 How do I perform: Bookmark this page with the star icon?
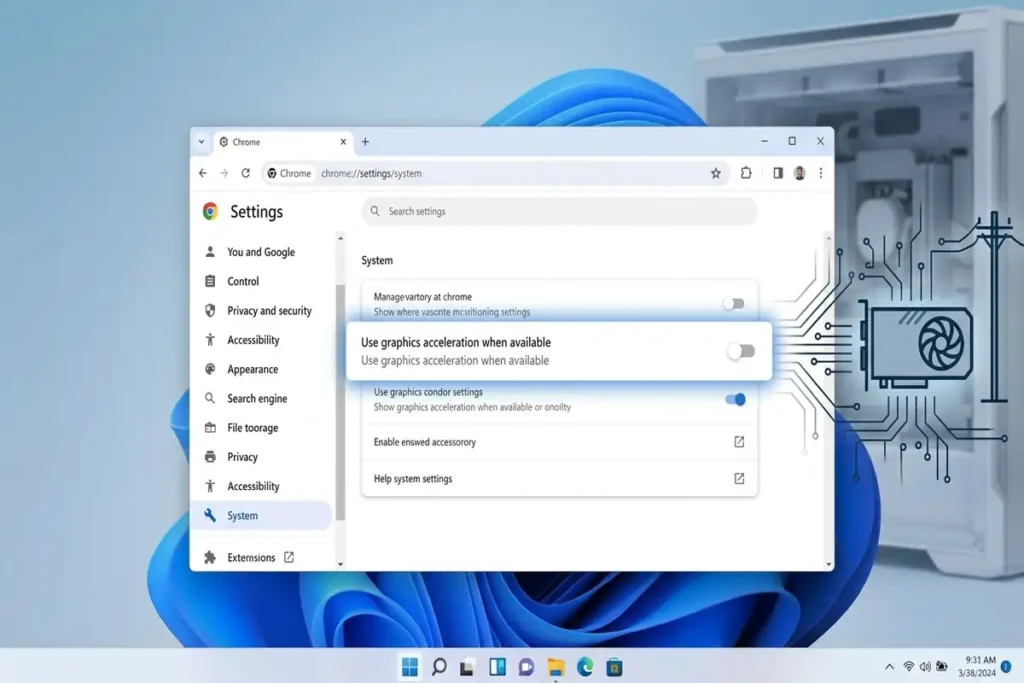716,173
